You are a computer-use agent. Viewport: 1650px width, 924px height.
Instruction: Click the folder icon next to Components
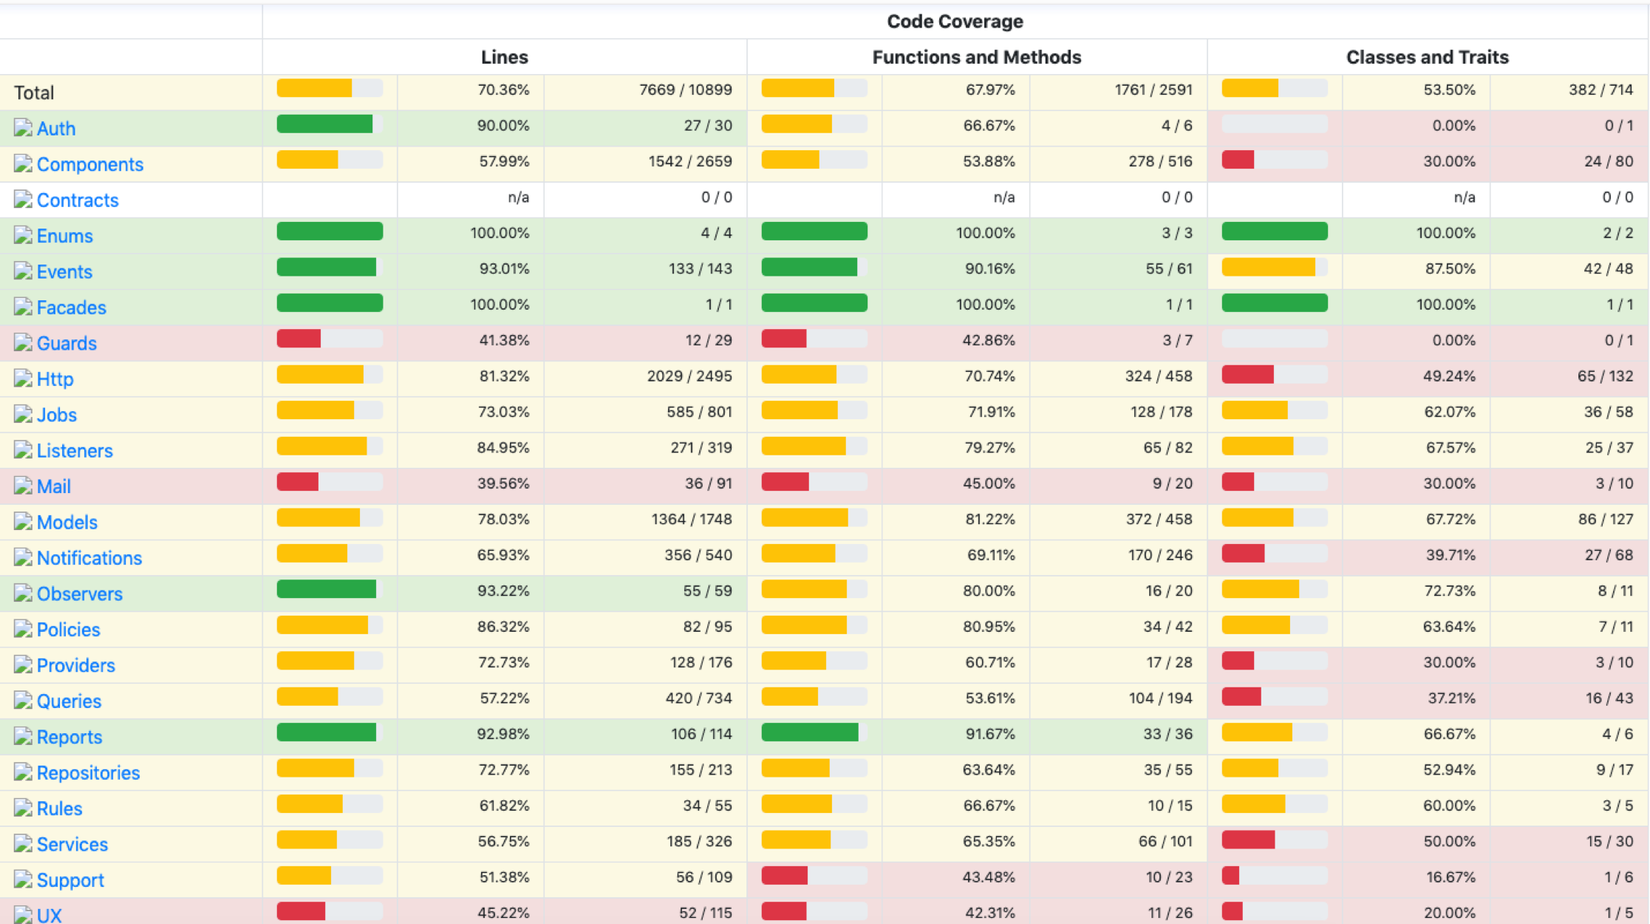click(x=23, y=164)
